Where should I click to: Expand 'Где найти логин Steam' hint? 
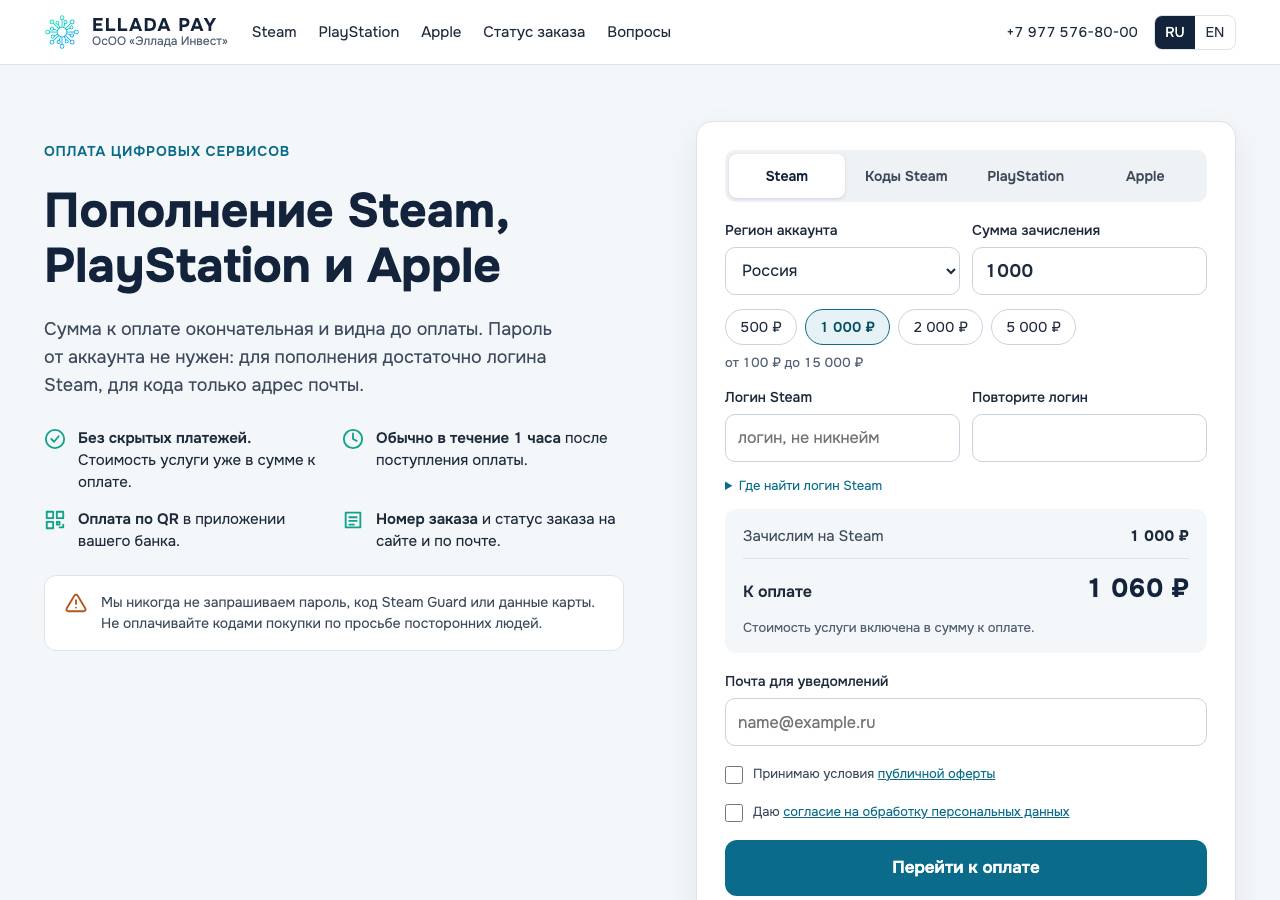804,486
